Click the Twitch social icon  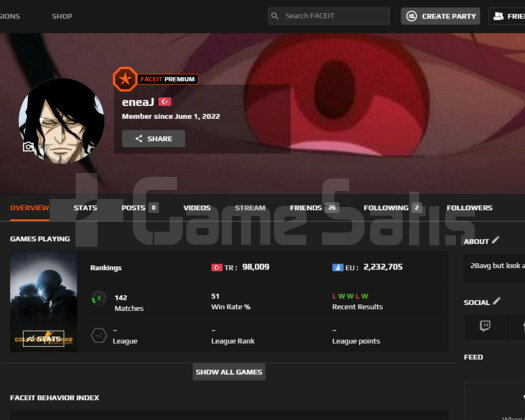click(x=485, y=326)
